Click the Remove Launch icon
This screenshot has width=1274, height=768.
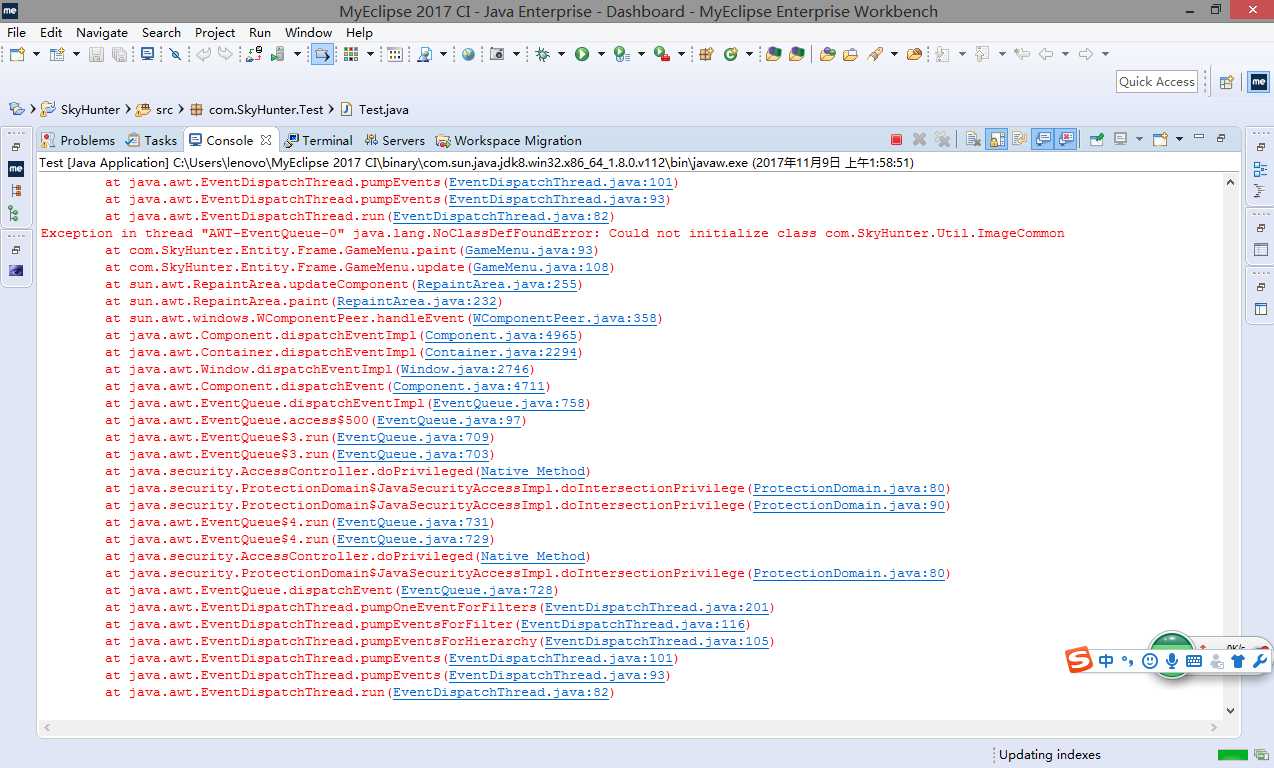920,140
